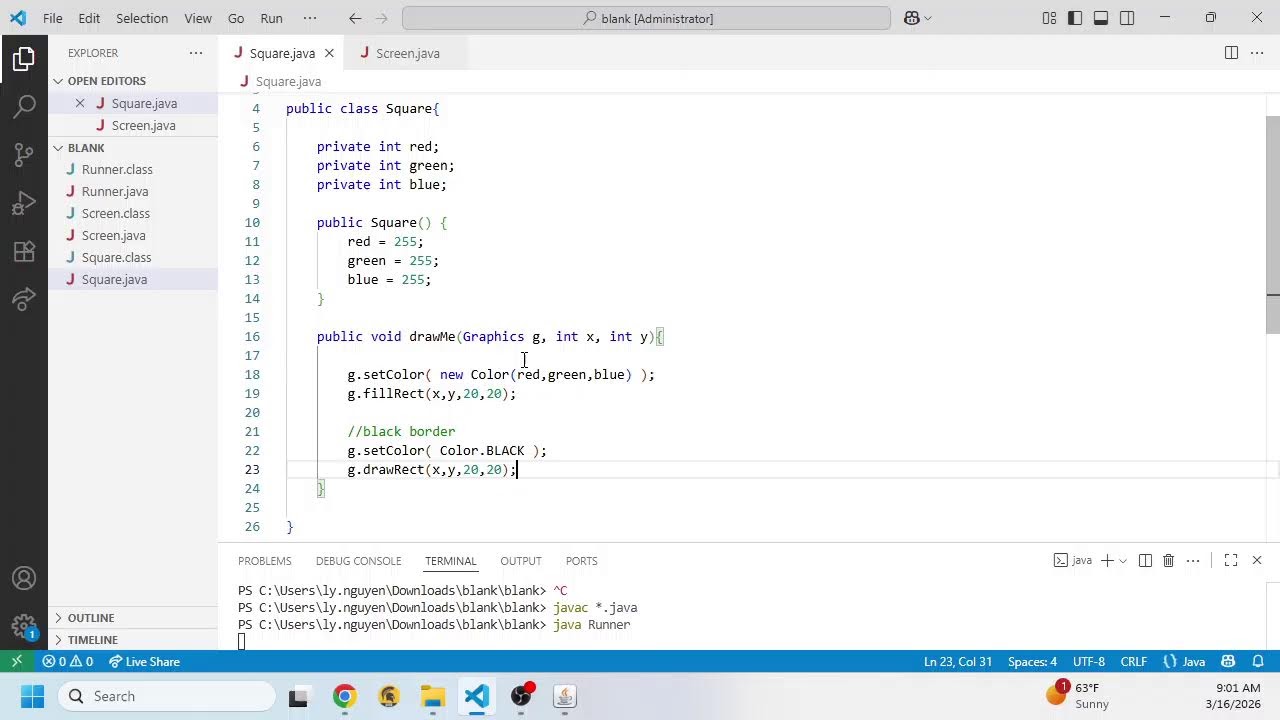Open the Customize Layout icon
This screenshot has height=720, width=1280.
pos(1049,18)
